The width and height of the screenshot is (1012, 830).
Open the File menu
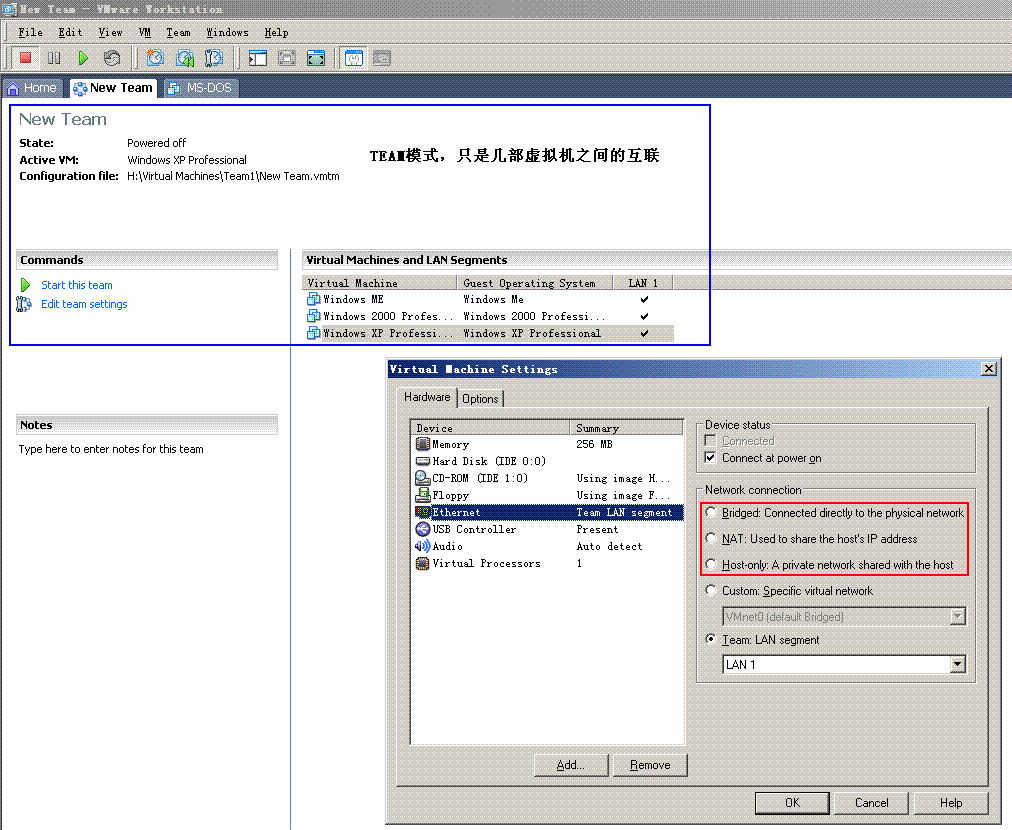tap(30, 32)
